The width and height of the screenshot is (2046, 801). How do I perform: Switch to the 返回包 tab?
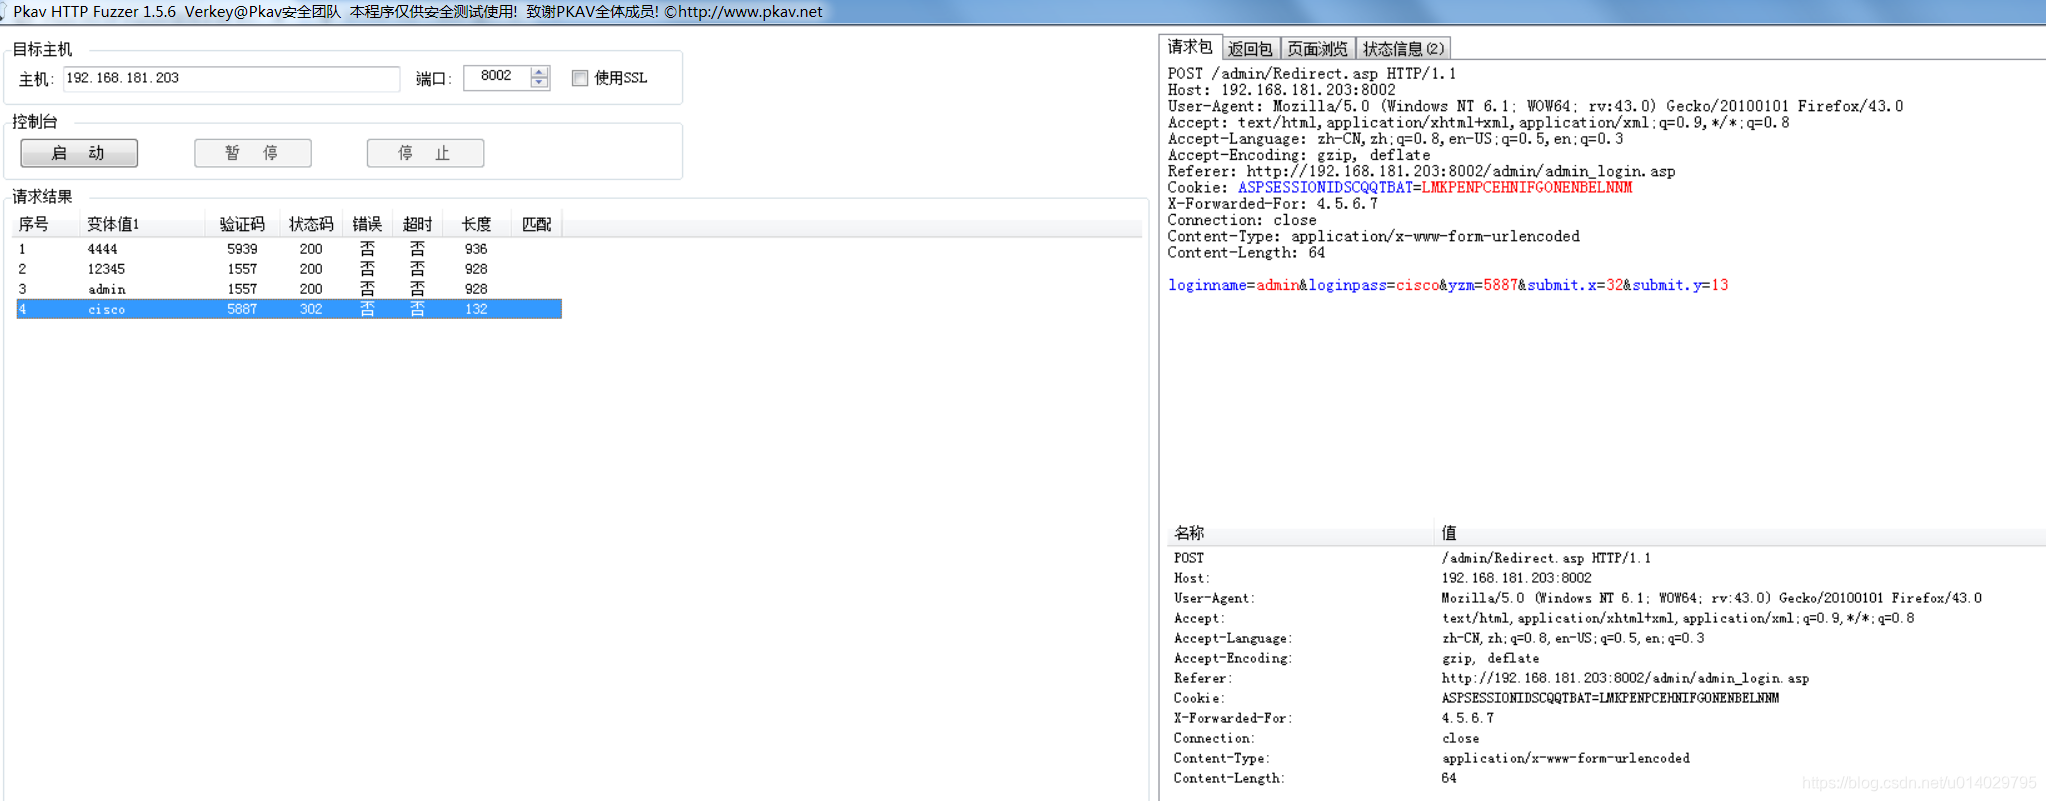[x=1250, y=49]
